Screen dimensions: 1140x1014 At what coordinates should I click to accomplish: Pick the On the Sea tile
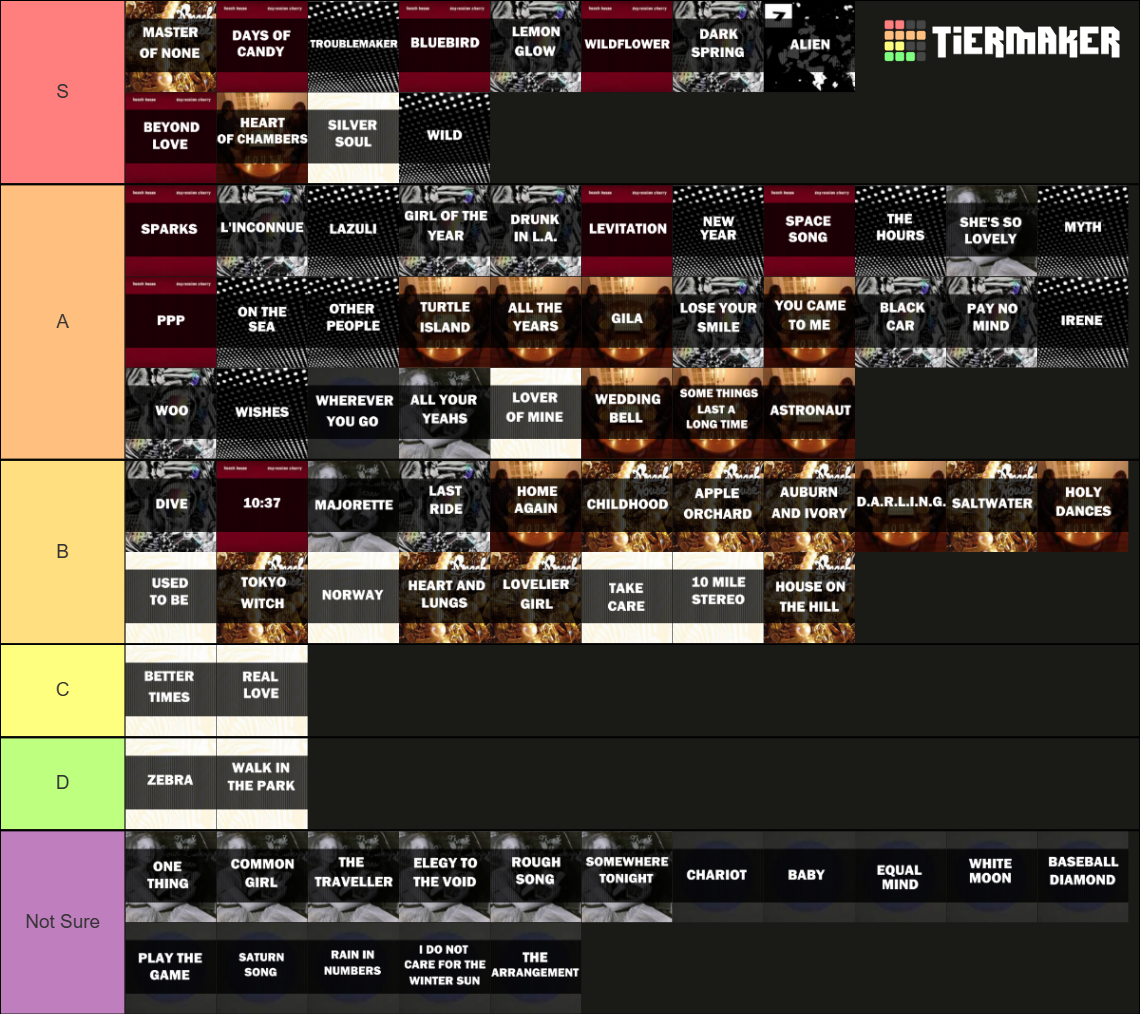(x=262, y=322)
